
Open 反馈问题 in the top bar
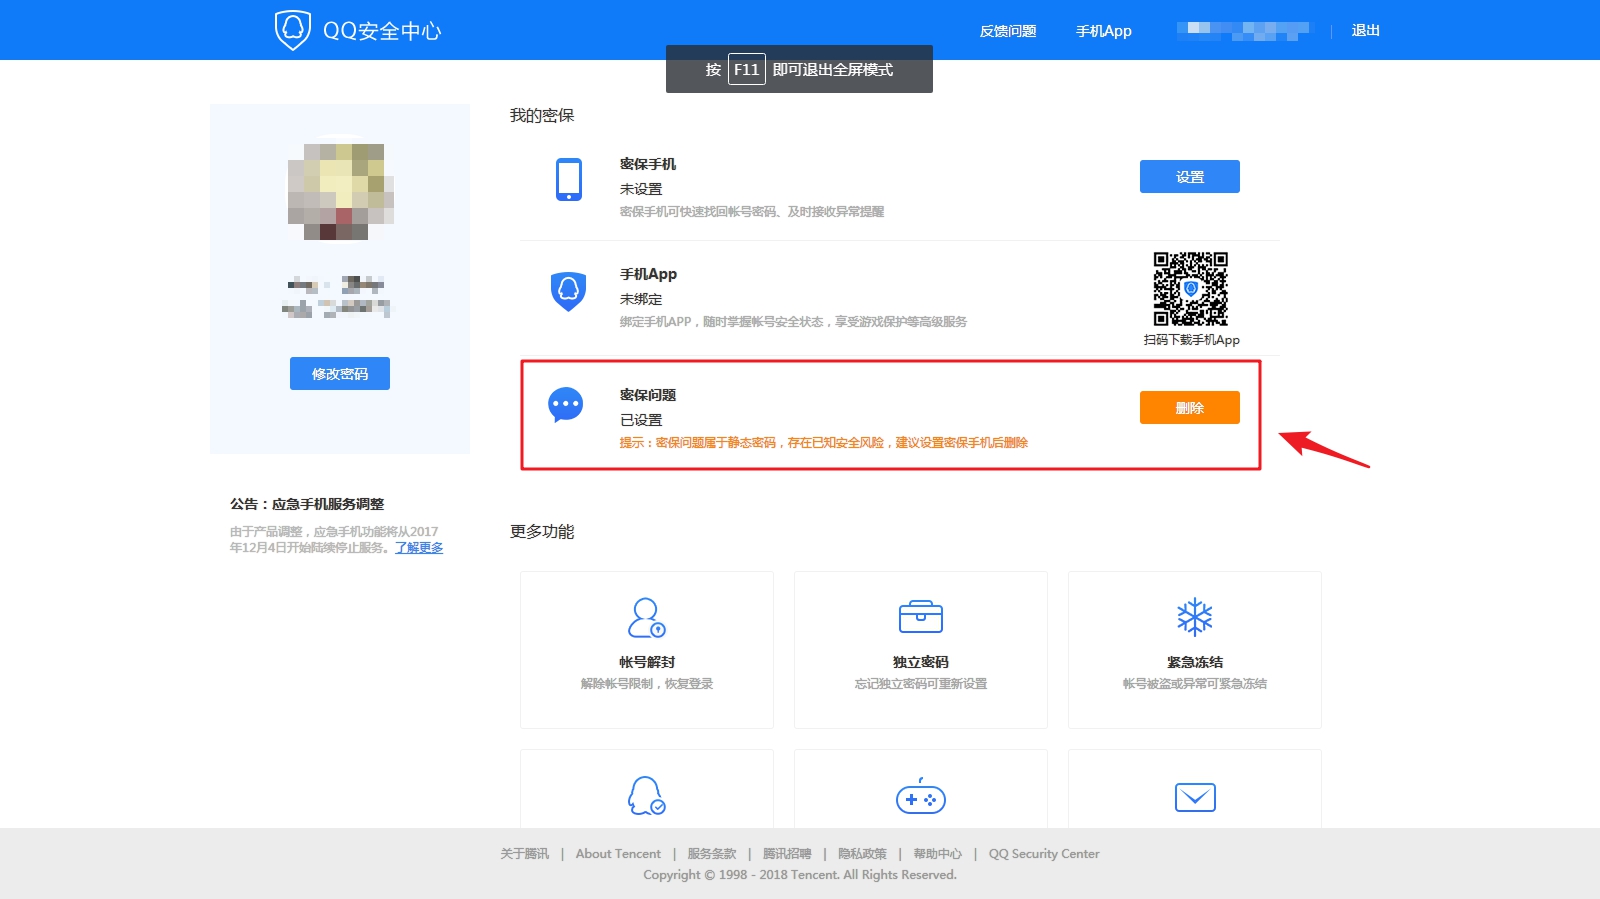pos(1008,31)
